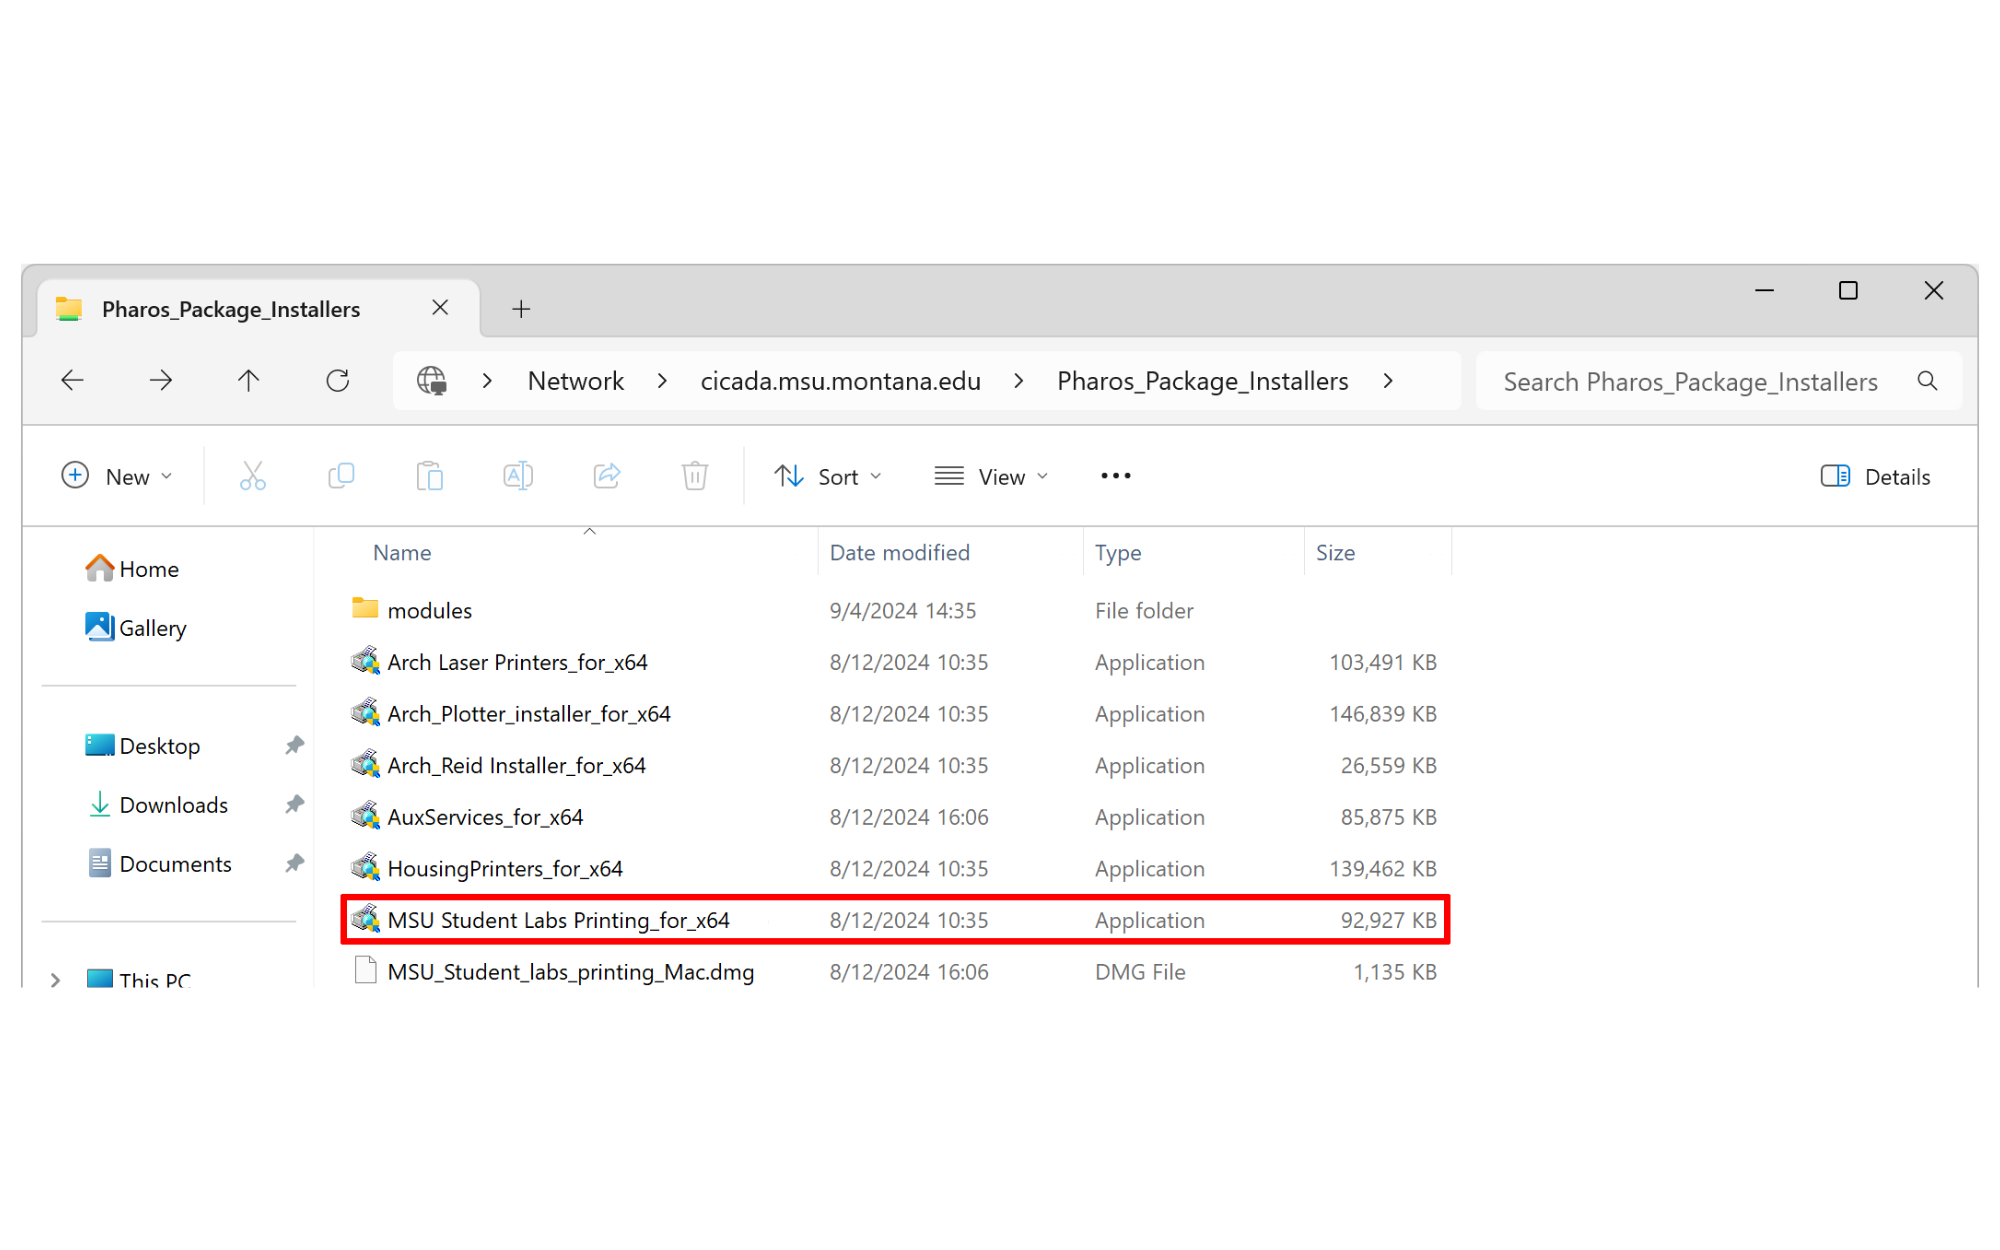The image size is (2000, 1250).
Task: Copy the selected item with the copy icon
Action: (x=341, y=476)
